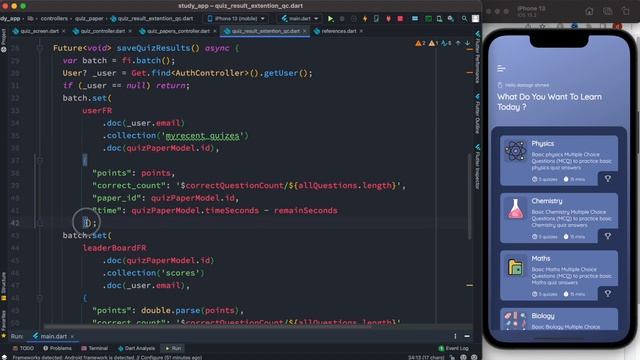Open the Run panel options (three dots)

click(x=455, y=336)
